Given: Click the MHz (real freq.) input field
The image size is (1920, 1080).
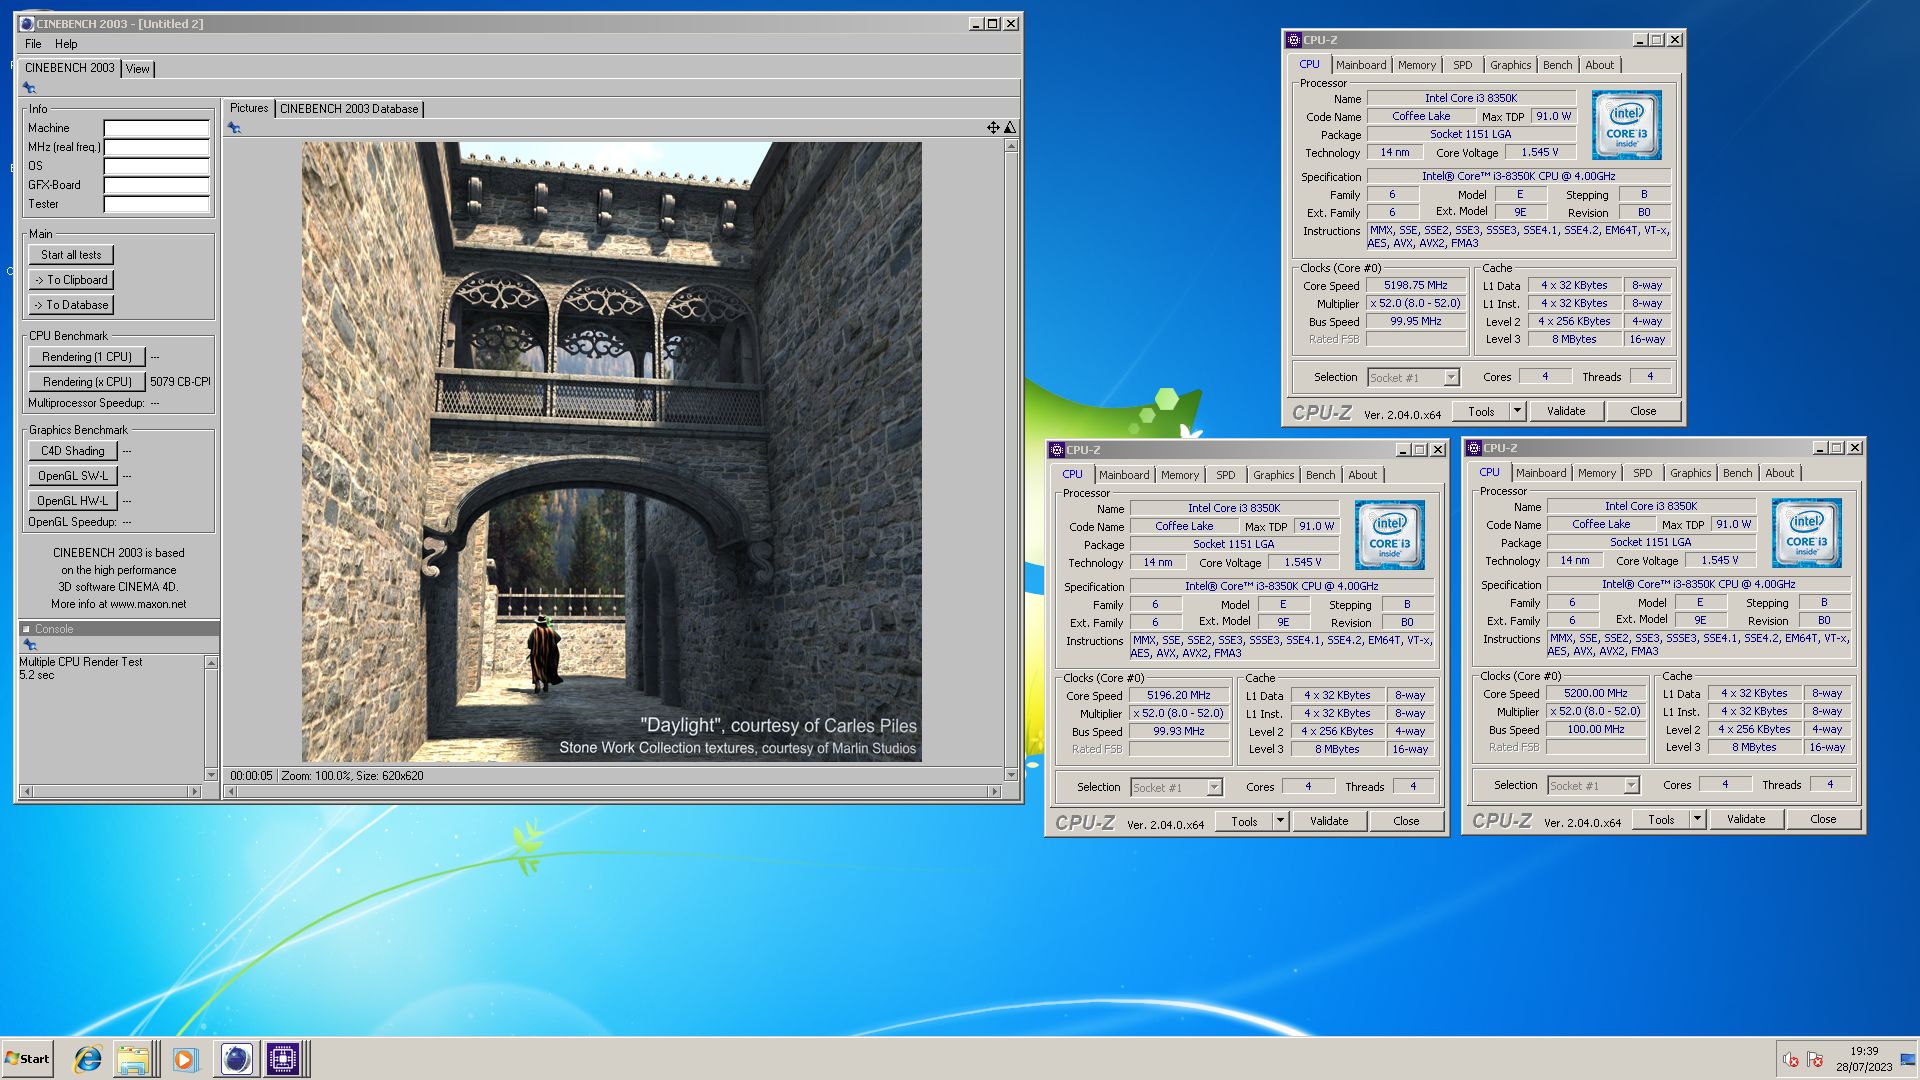Looking at the screenshot, I should tap(157, 147).
